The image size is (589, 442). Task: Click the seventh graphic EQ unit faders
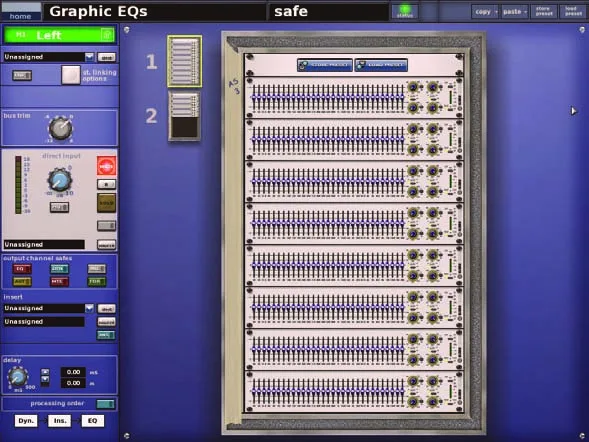(328, 350)
